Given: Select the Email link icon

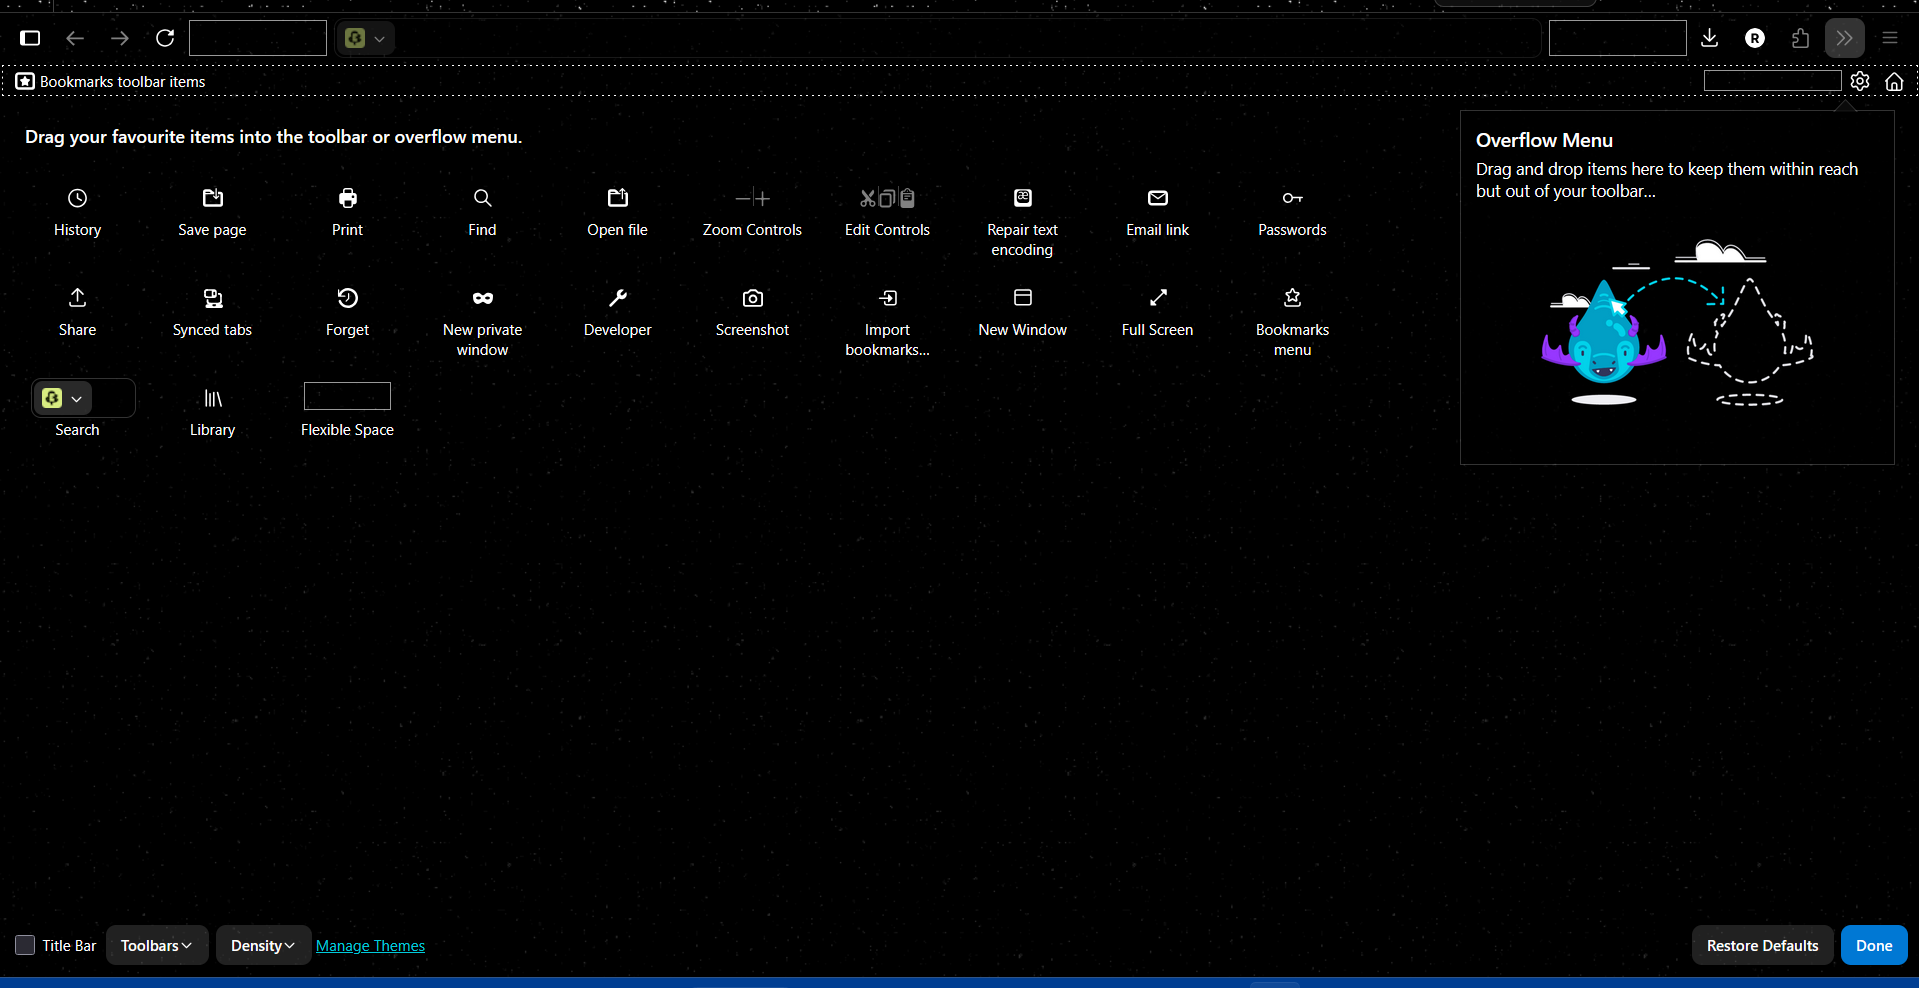Looking at the screenshot, I should coord(1157,198).
